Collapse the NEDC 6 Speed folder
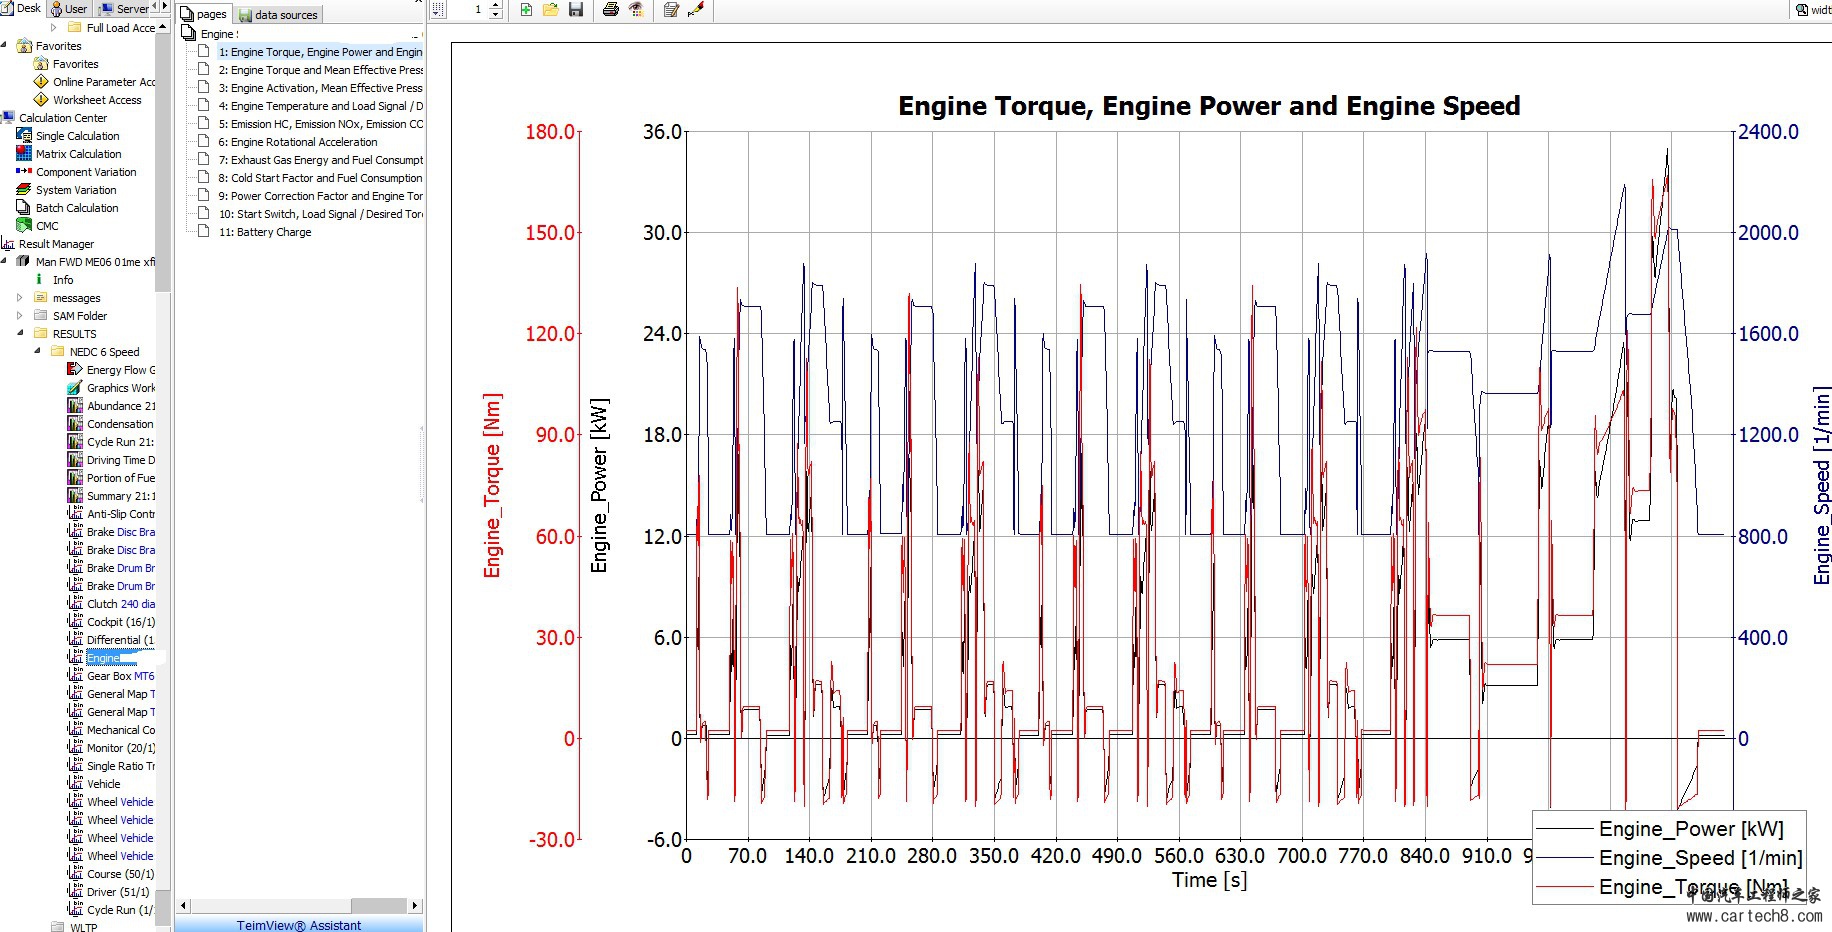Viewport: 1832px width, 932px height. click(37, 352)
